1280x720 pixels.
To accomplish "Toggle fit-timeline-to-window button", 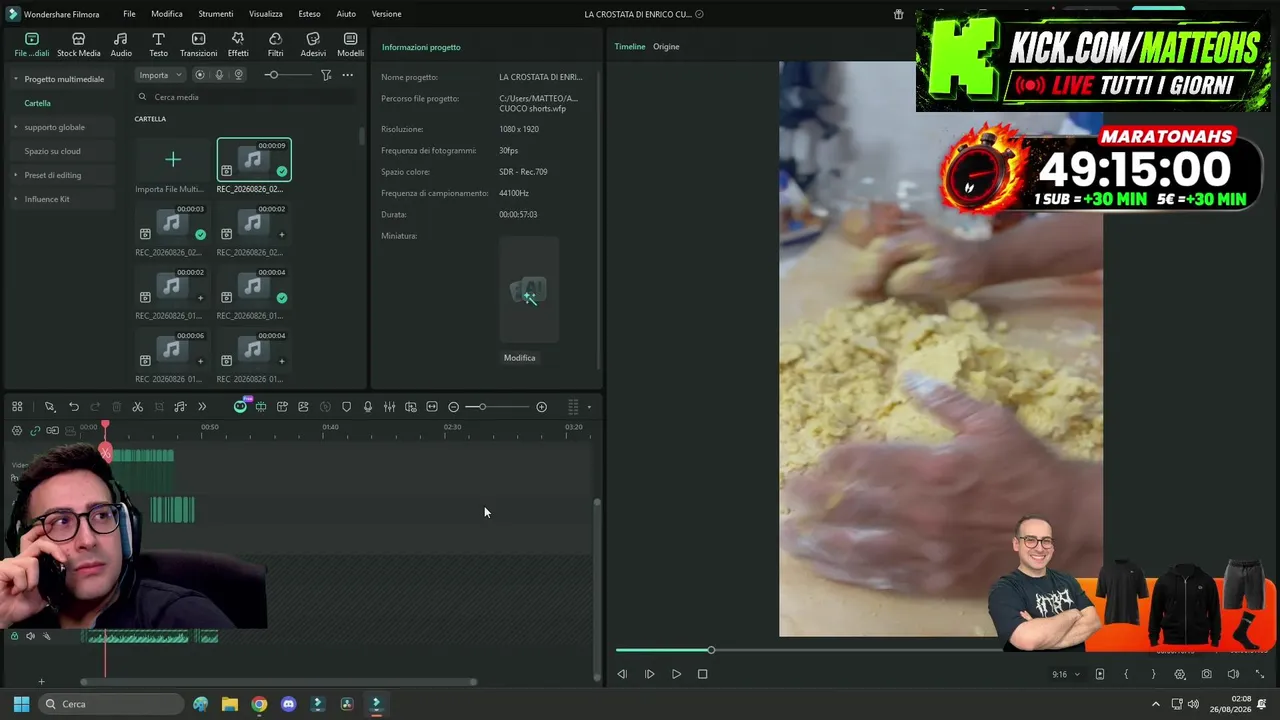I will 432,407.
